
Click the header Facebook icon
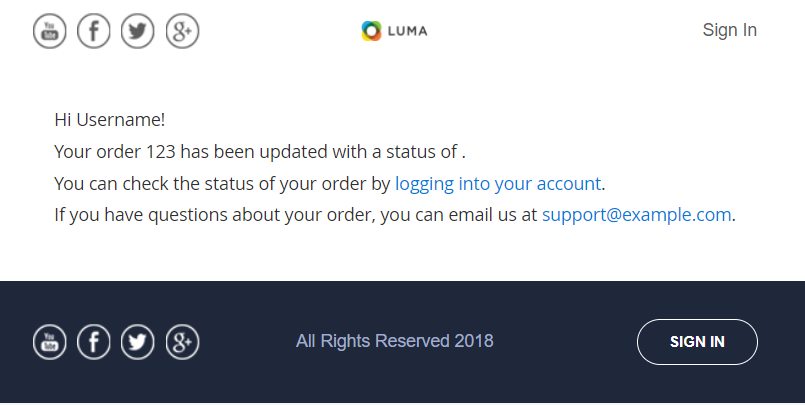click(x=94, y=31)
